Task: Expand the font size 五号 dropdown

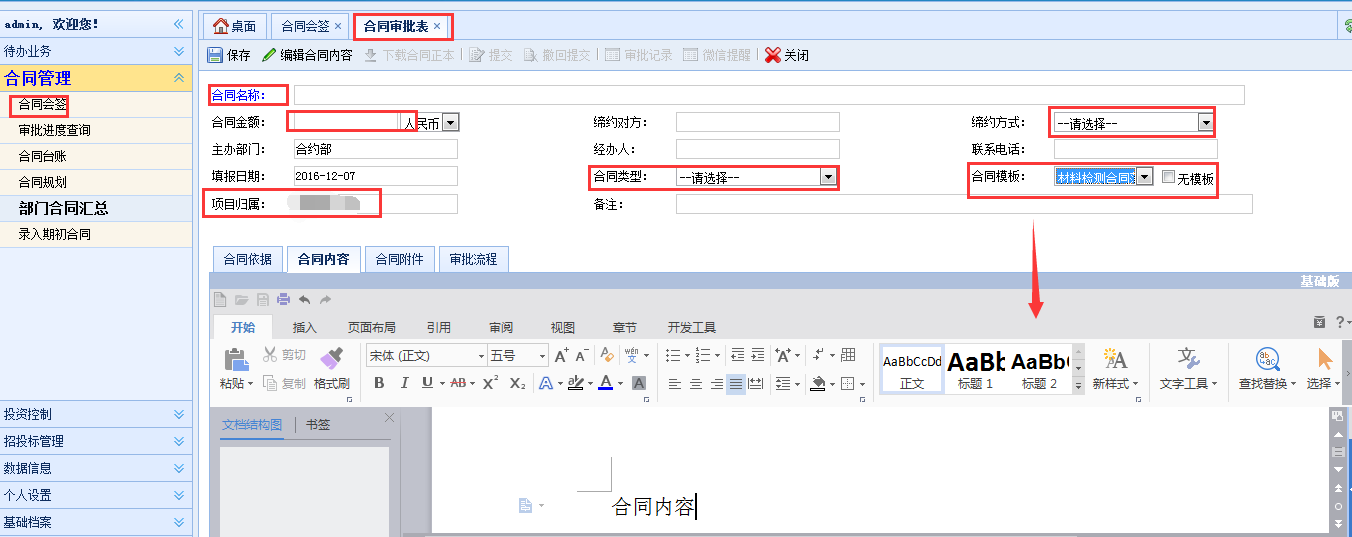Action: 543,356
